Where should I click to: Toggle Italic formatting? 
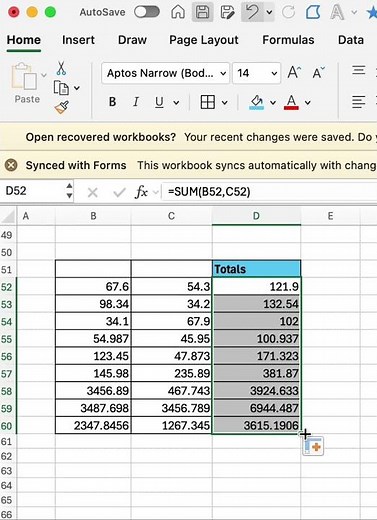tap(136, 102)
